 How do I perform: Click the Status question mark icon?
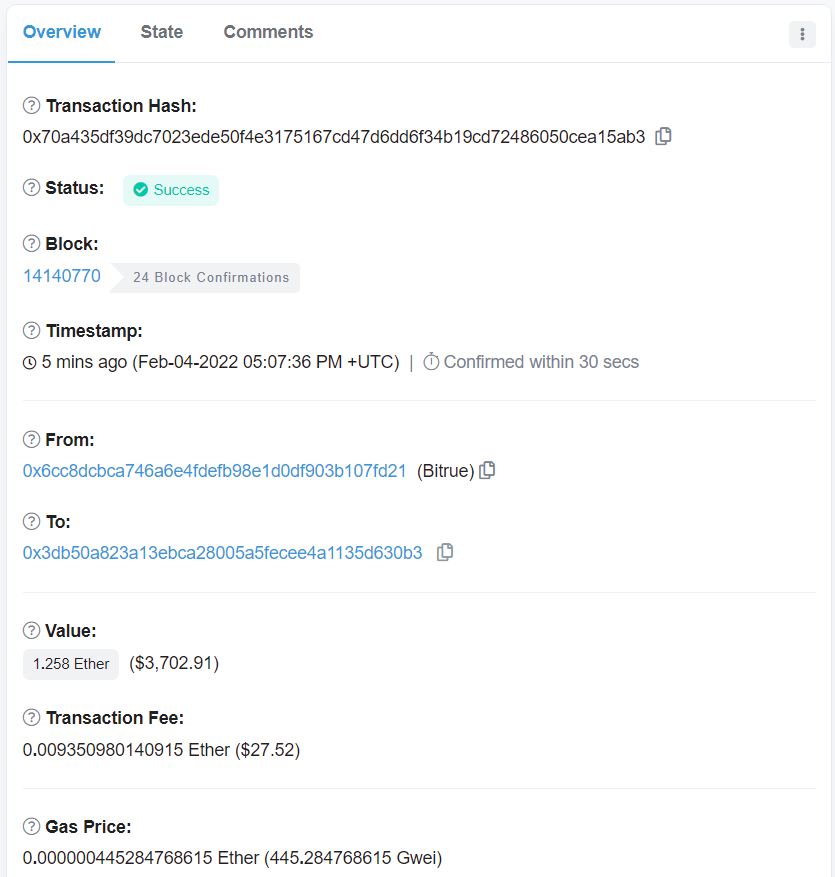[31, 187]
